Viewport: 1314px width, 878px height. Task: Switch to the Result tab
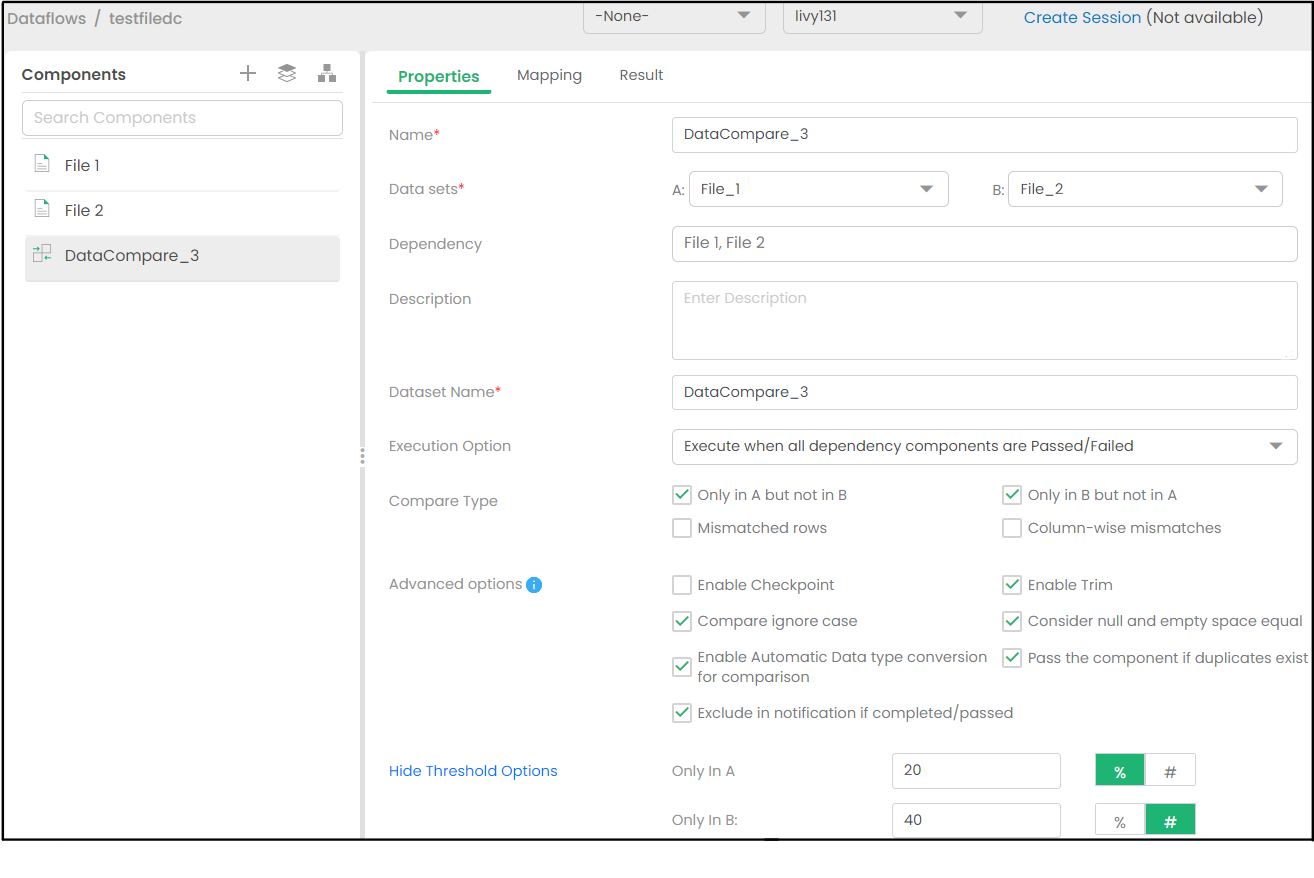(641, 75)
